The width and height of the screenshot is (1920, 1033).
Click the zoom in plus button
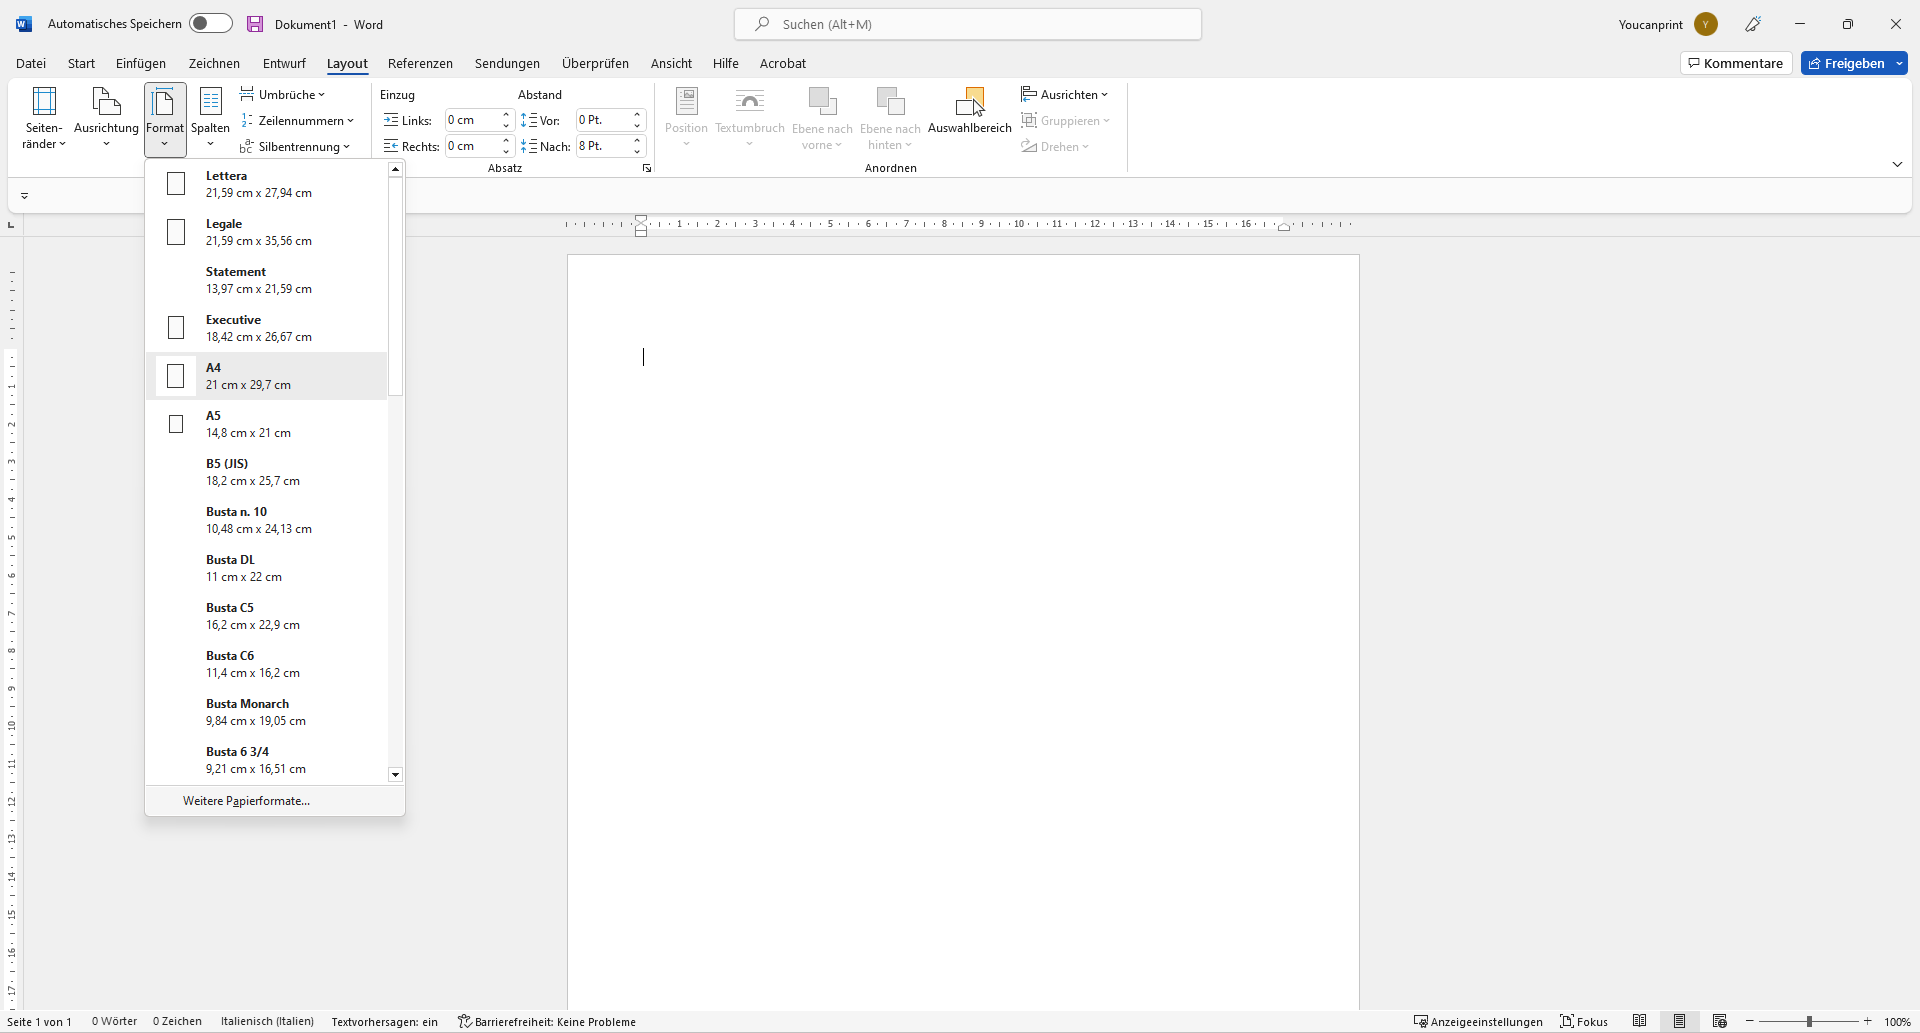(x=1868, y=1021)
